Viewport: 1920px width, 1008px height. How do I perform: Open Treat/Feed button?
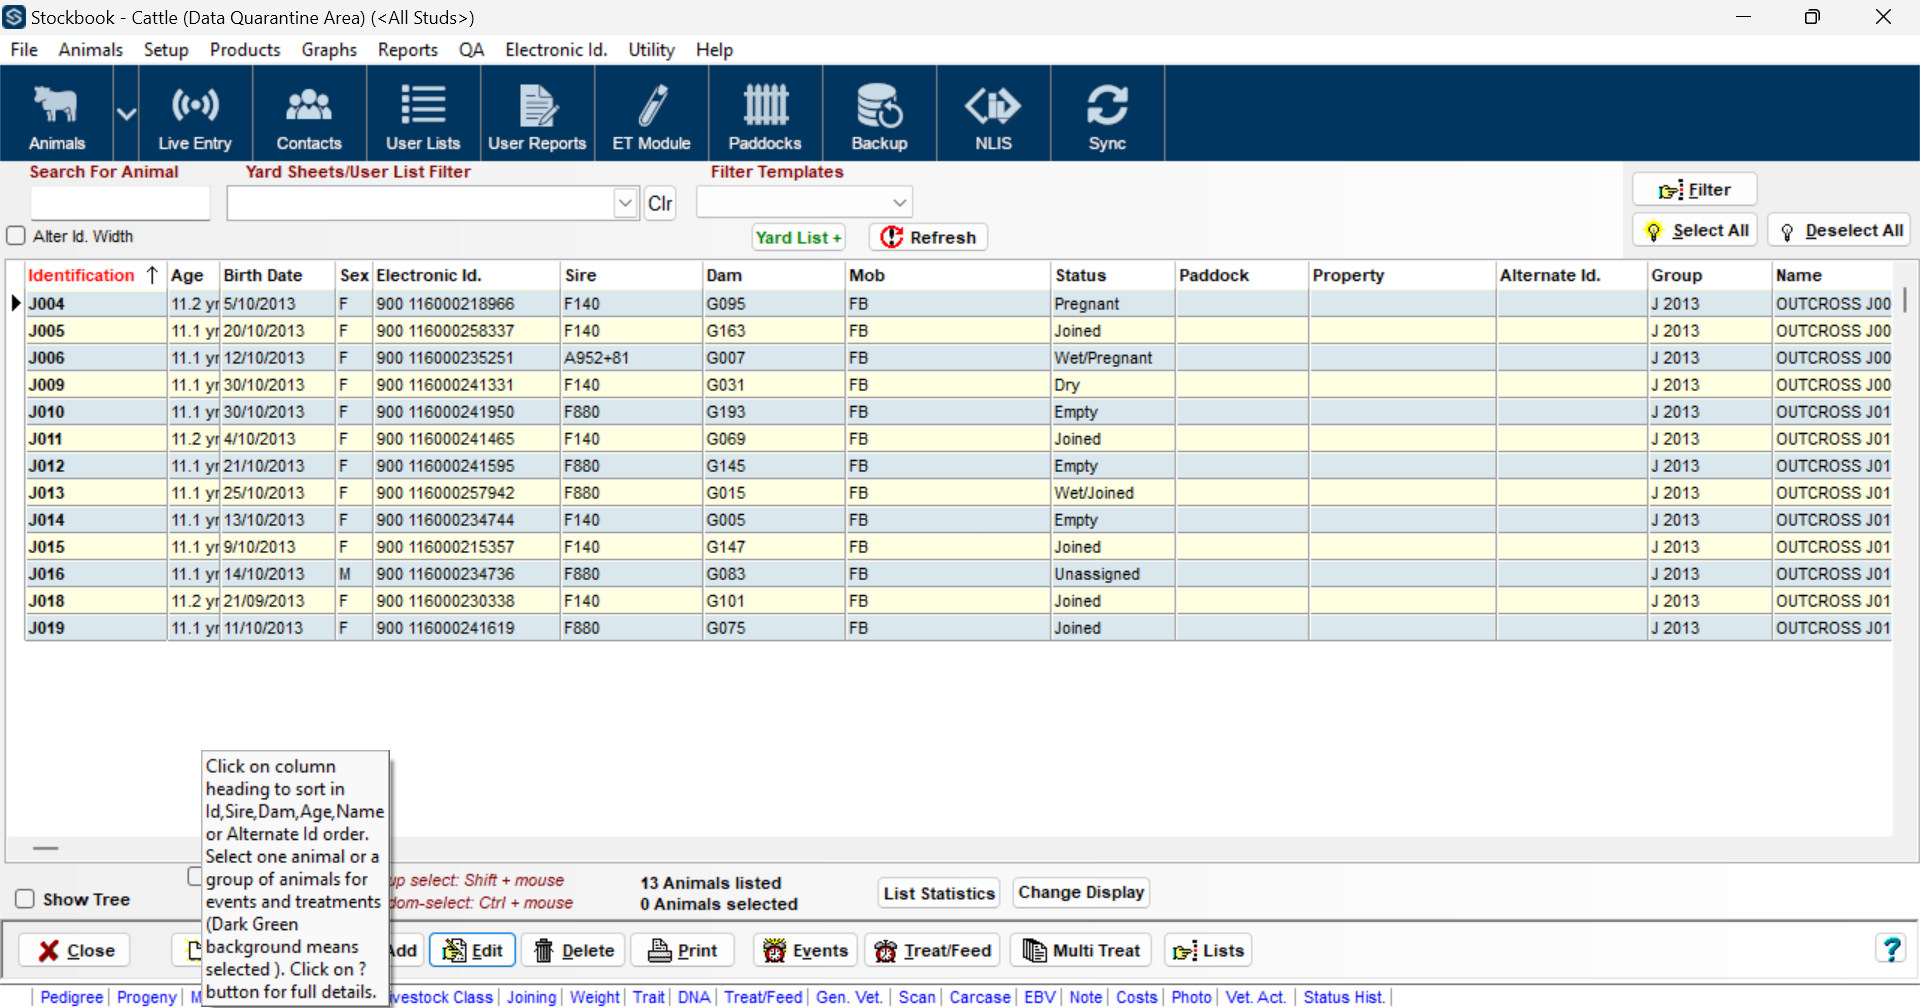click(932, 950)
